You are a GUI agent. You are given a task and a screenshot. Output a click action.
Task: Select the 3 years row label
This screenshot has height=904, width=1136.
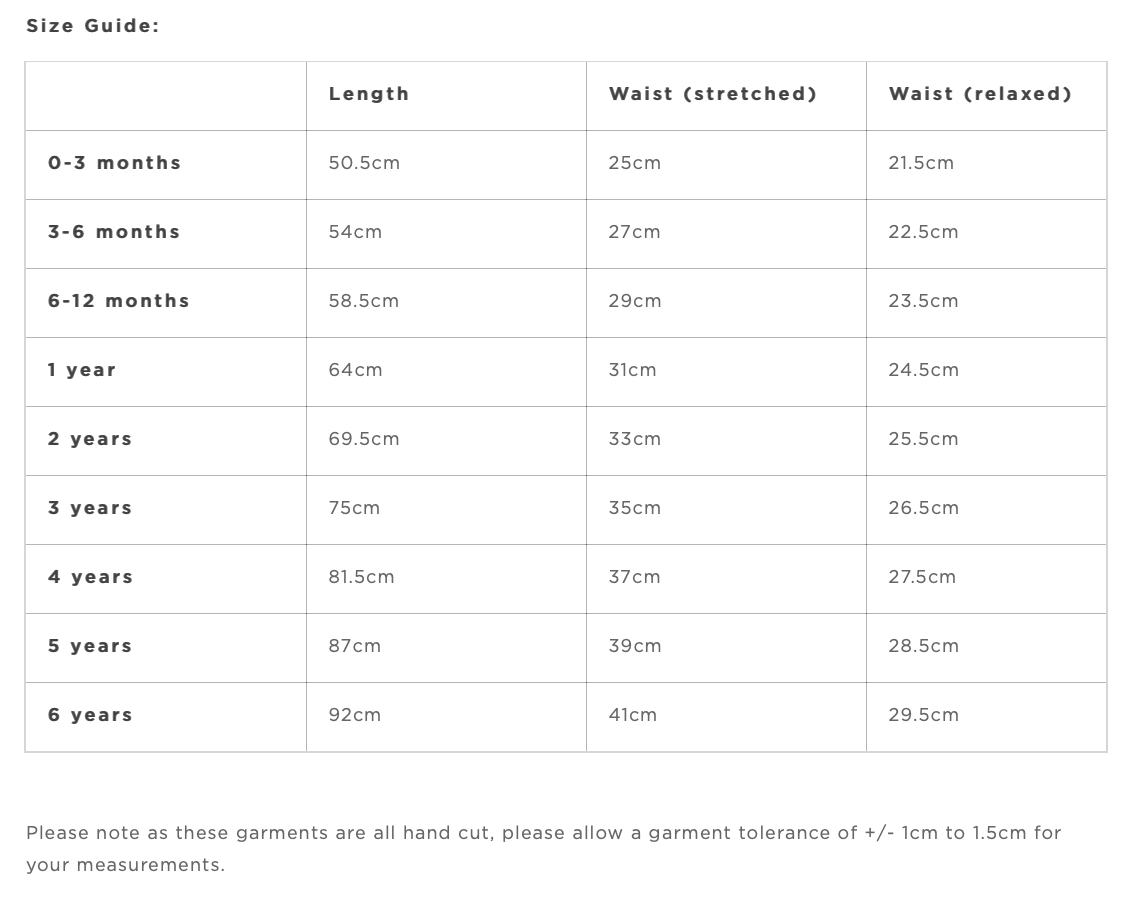point(90,508)
